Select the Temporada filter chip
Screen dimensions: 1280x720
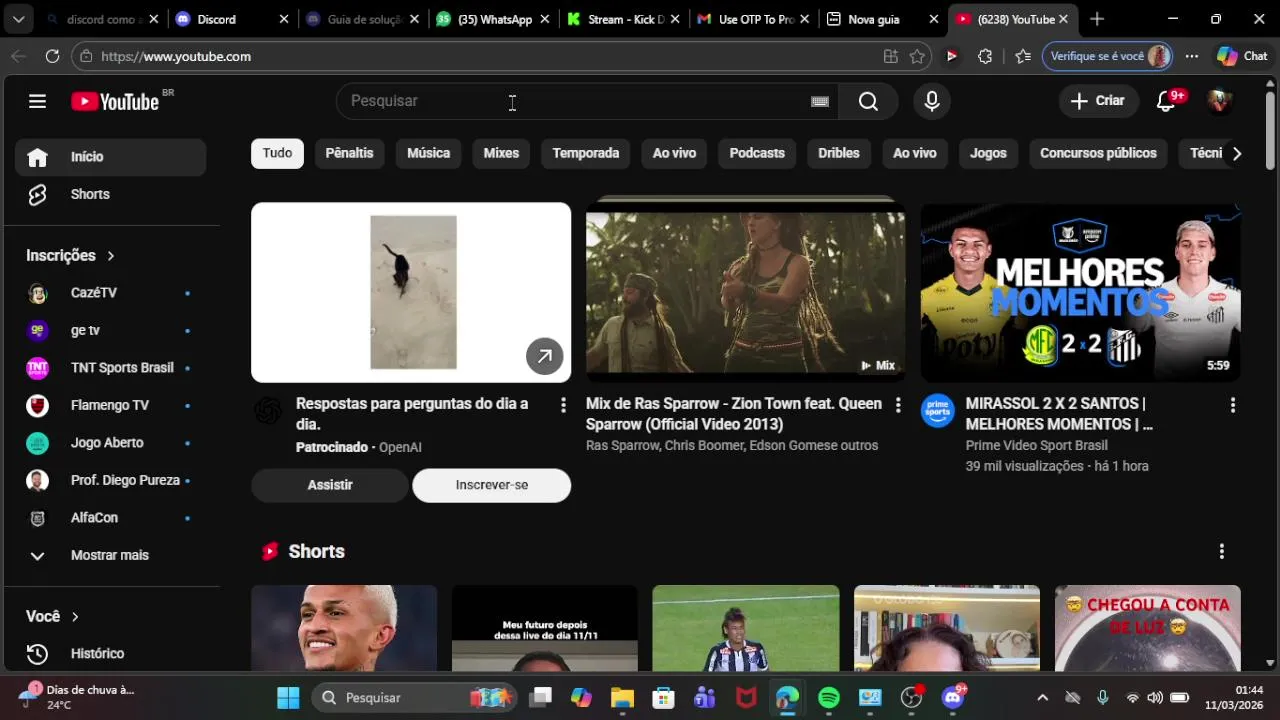586,153
